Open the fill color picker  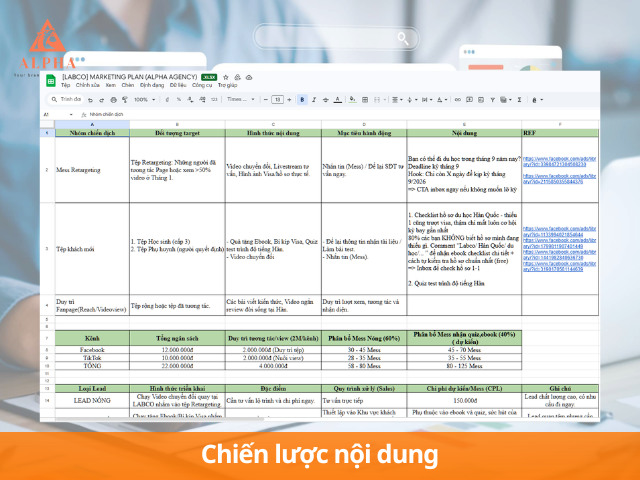(353, 100)
